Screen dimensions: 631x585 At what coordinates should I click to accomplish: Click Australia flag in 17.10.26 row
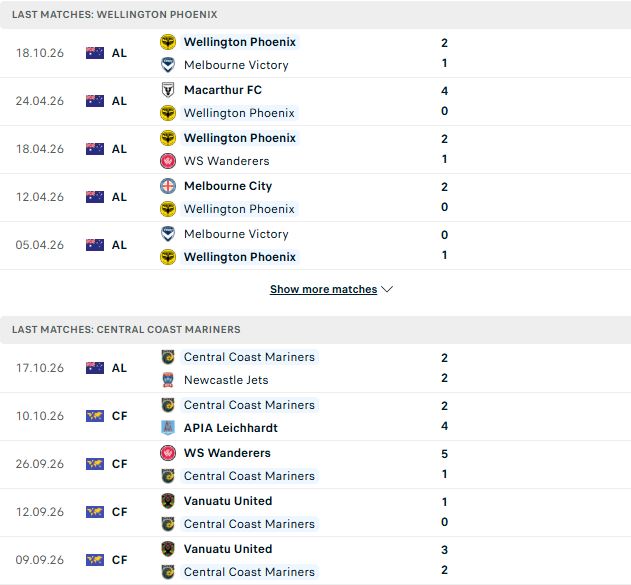pyautogui.click(x=95, y=368)
